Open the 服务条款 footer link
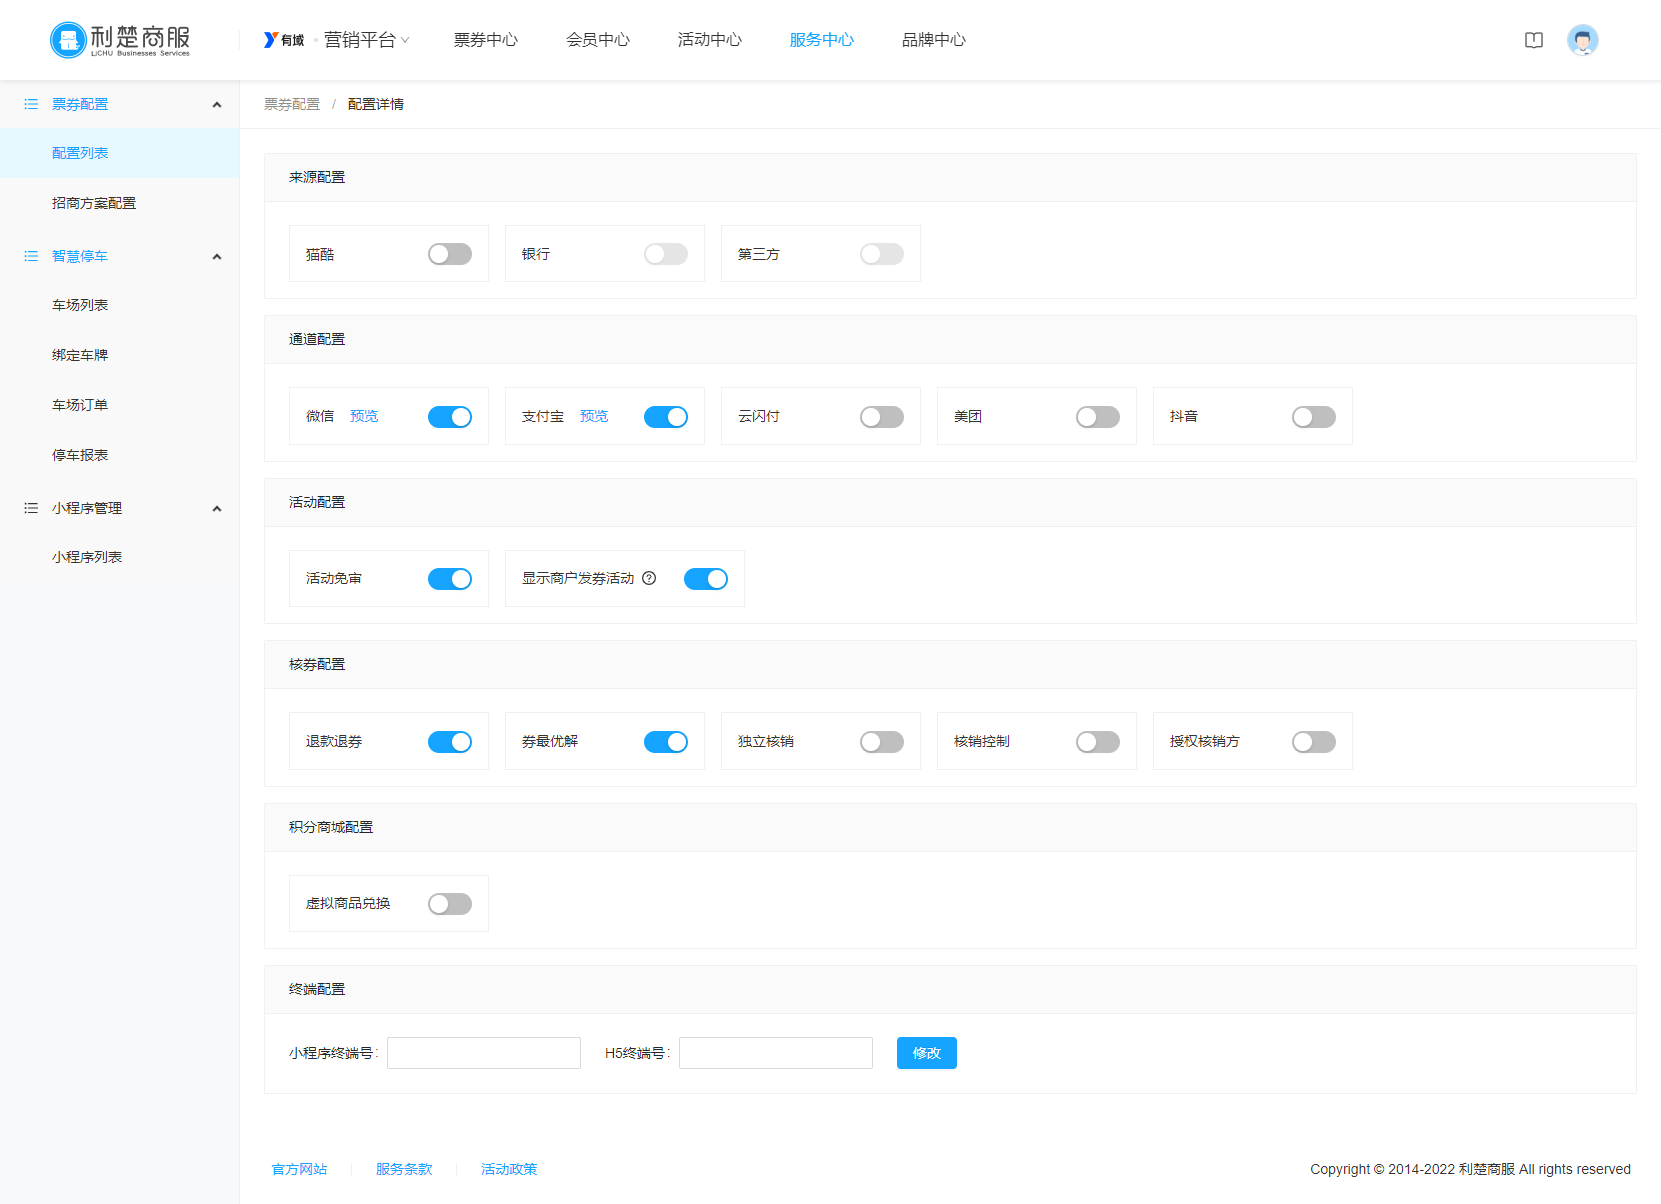This screenshot has width=1661, height=1204. (x=404, y=1169)
